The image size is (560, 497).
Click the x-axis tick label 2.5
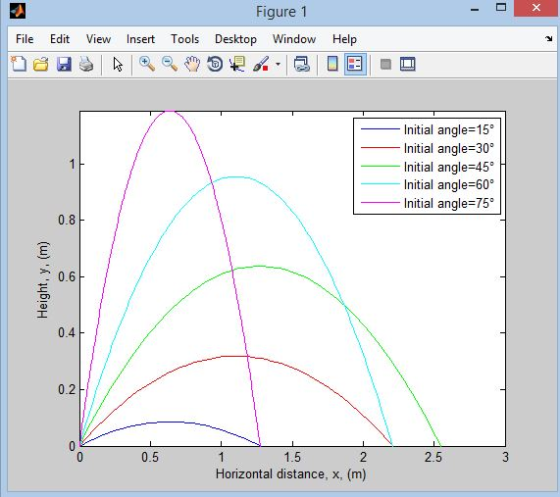434,457
